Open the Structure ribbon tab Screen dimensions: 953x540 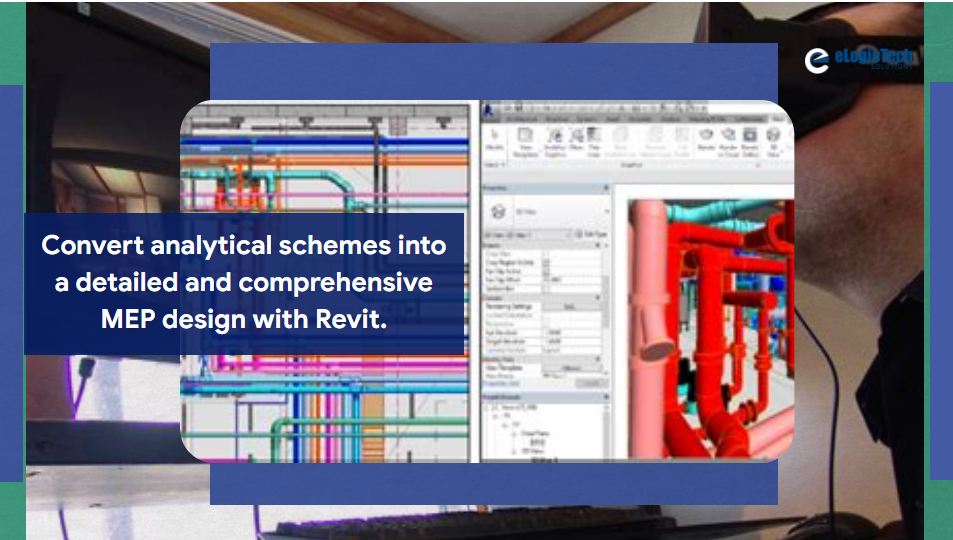click(556, 119)
